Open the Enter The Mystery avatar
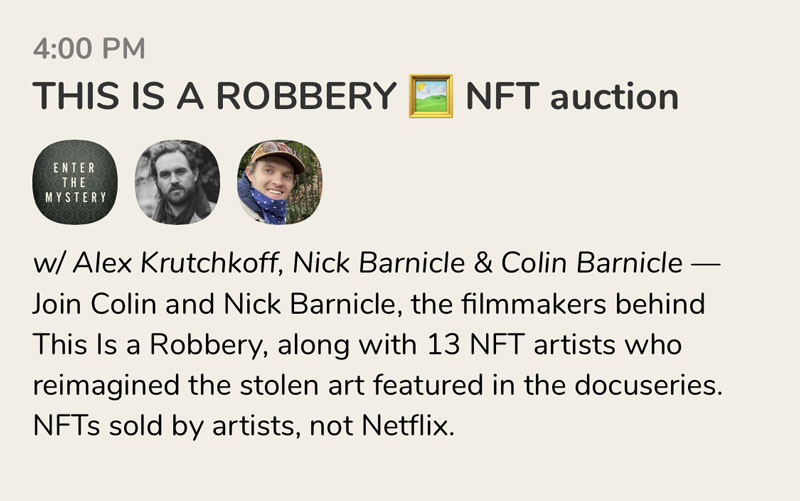The height and width of the screenshot is (501, 800). (75, 182)
